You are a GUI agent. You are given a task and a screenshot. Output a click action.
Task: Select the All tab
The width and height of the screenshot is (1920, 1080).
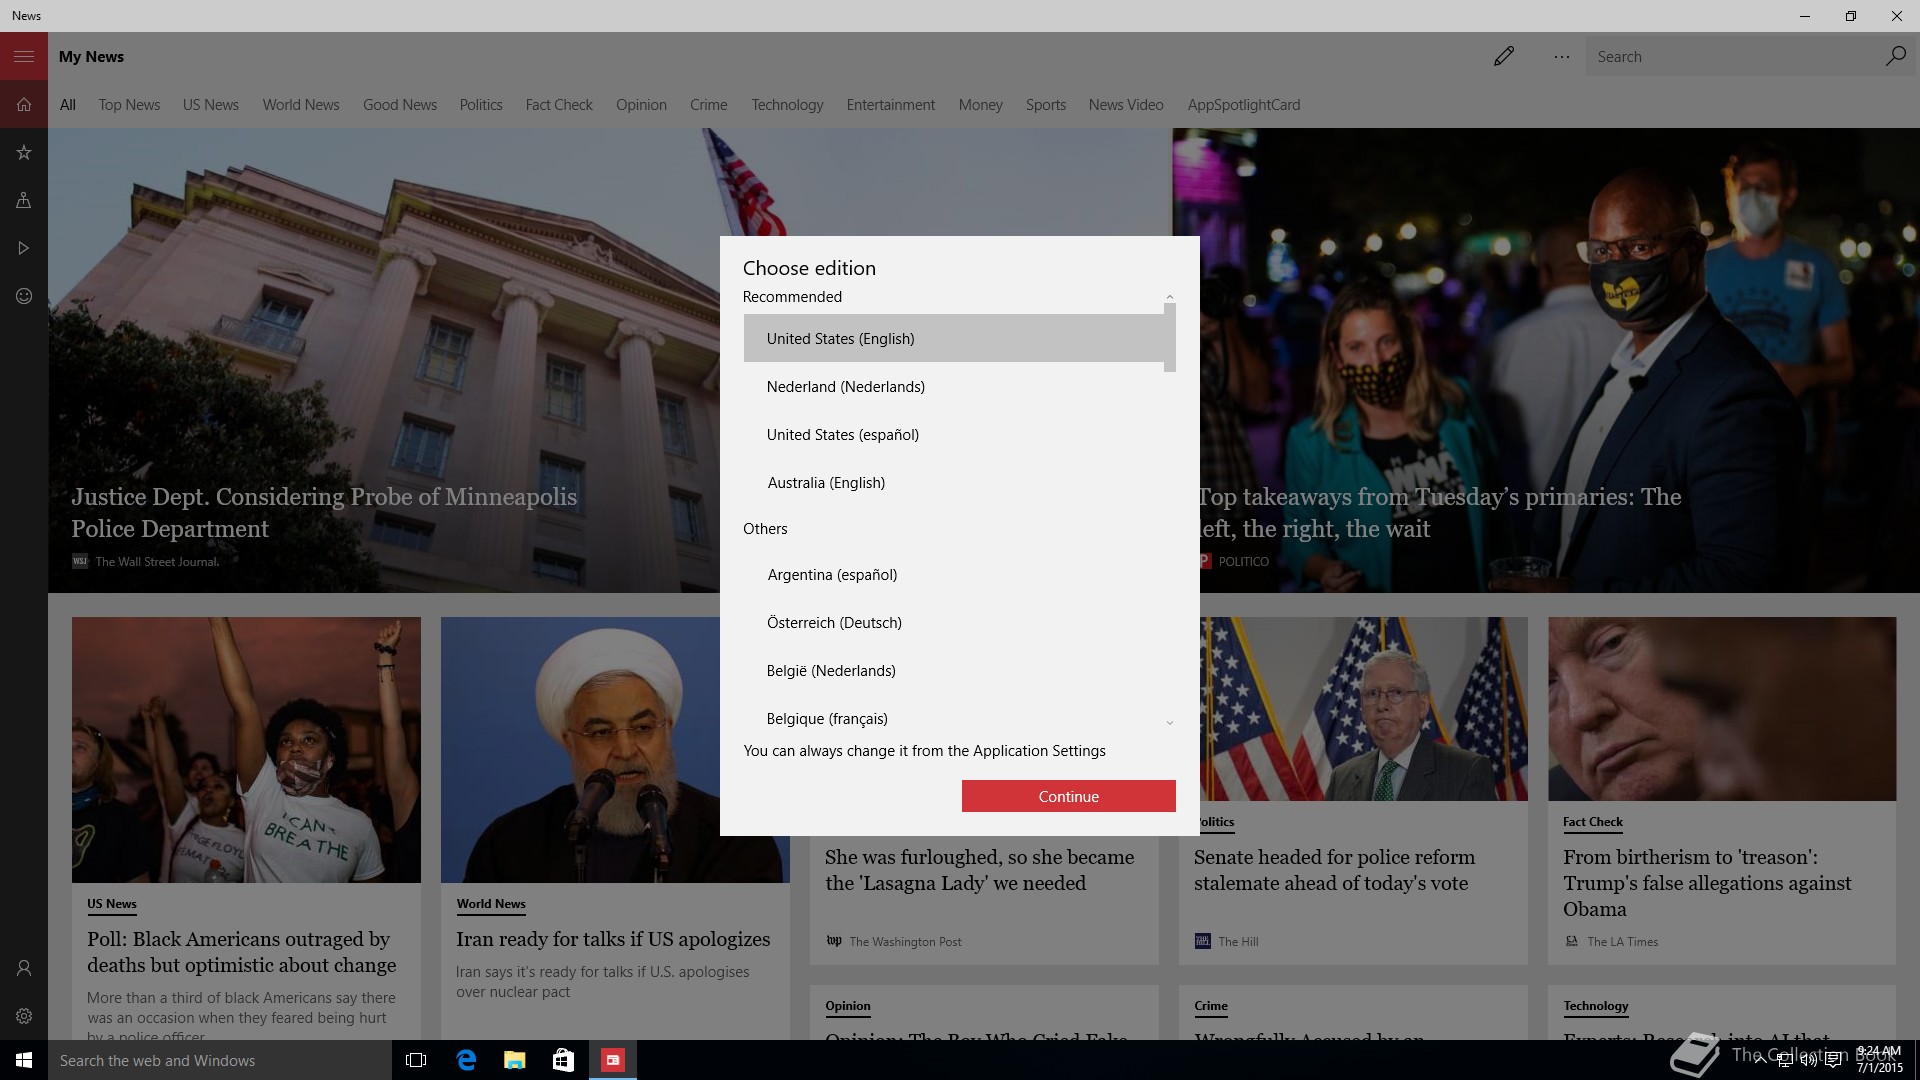(67, 105)
